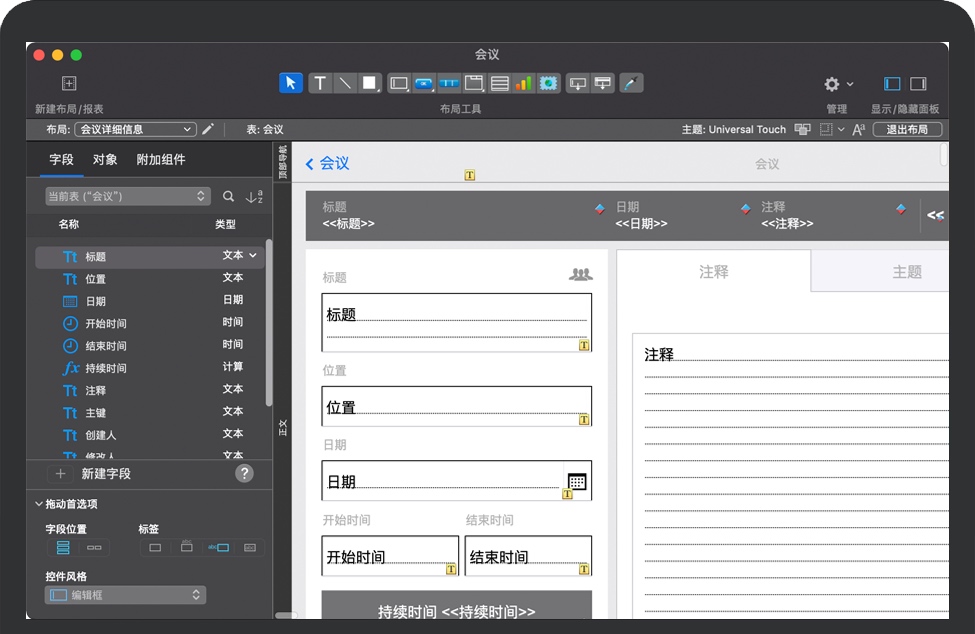Select the Text tool in the toolbar
Viewport: 975px width, 634px height.
pyautogui.click(x=320, y=83)
